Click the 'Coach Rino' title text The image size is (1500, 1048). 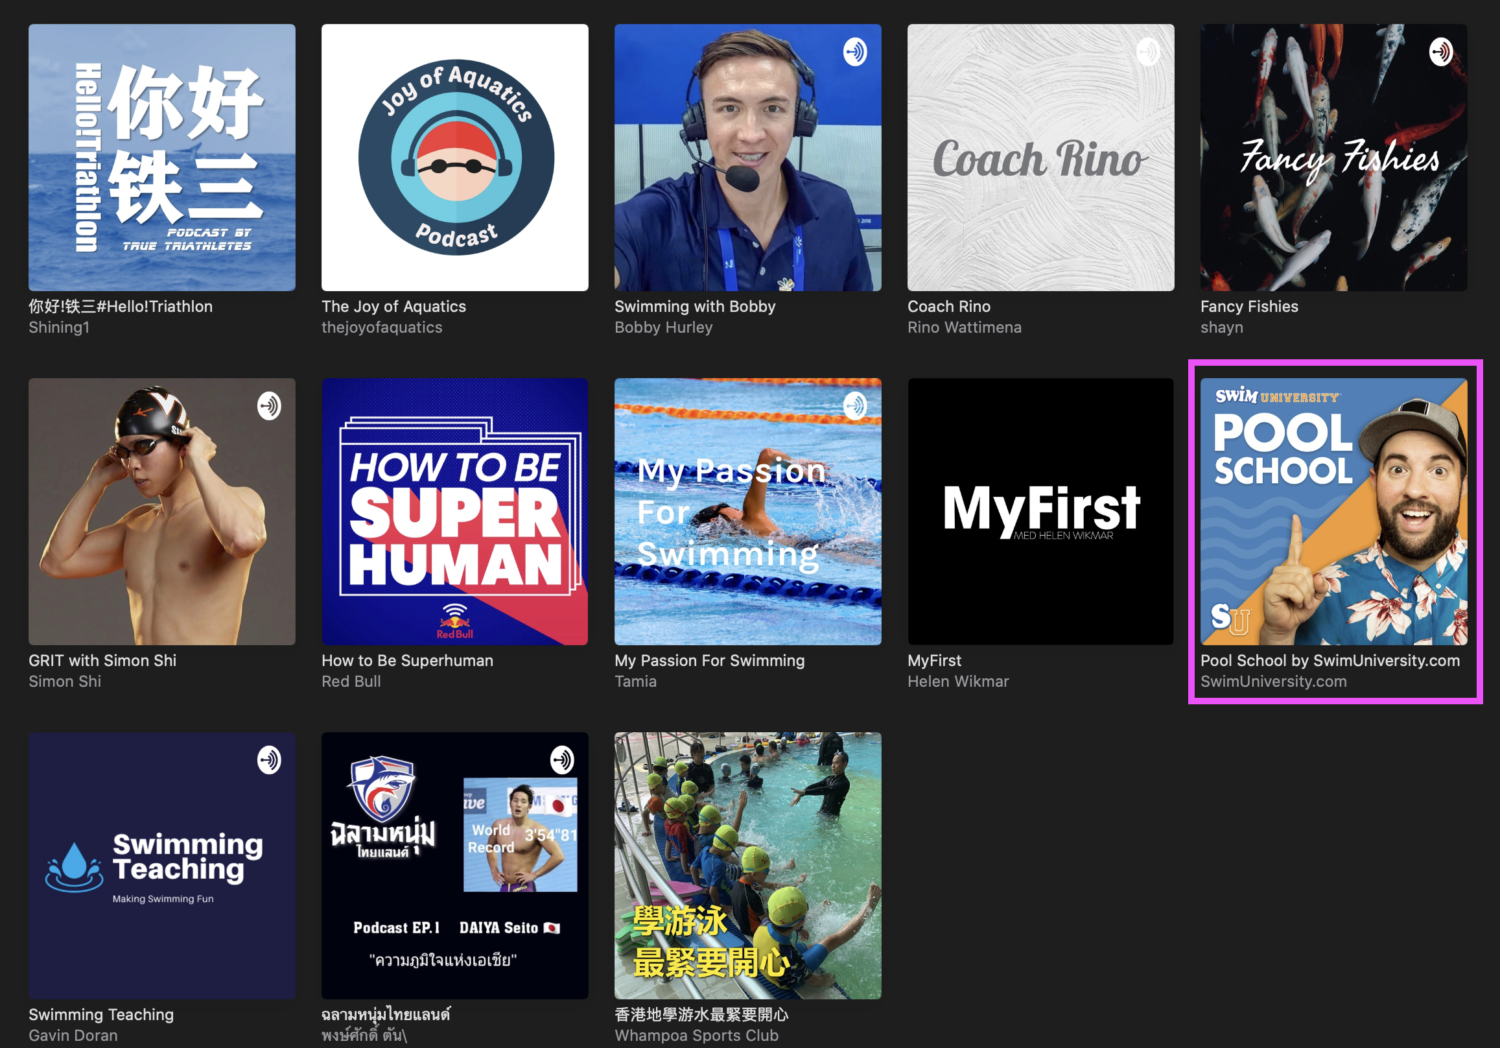(x=949, y=306)
